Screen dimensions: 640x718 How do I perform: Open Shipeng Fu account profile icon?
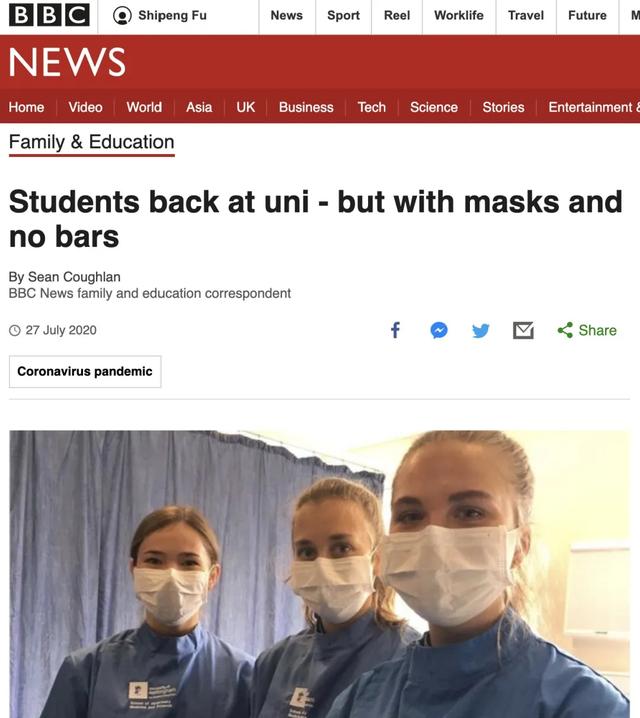[122, 16]
